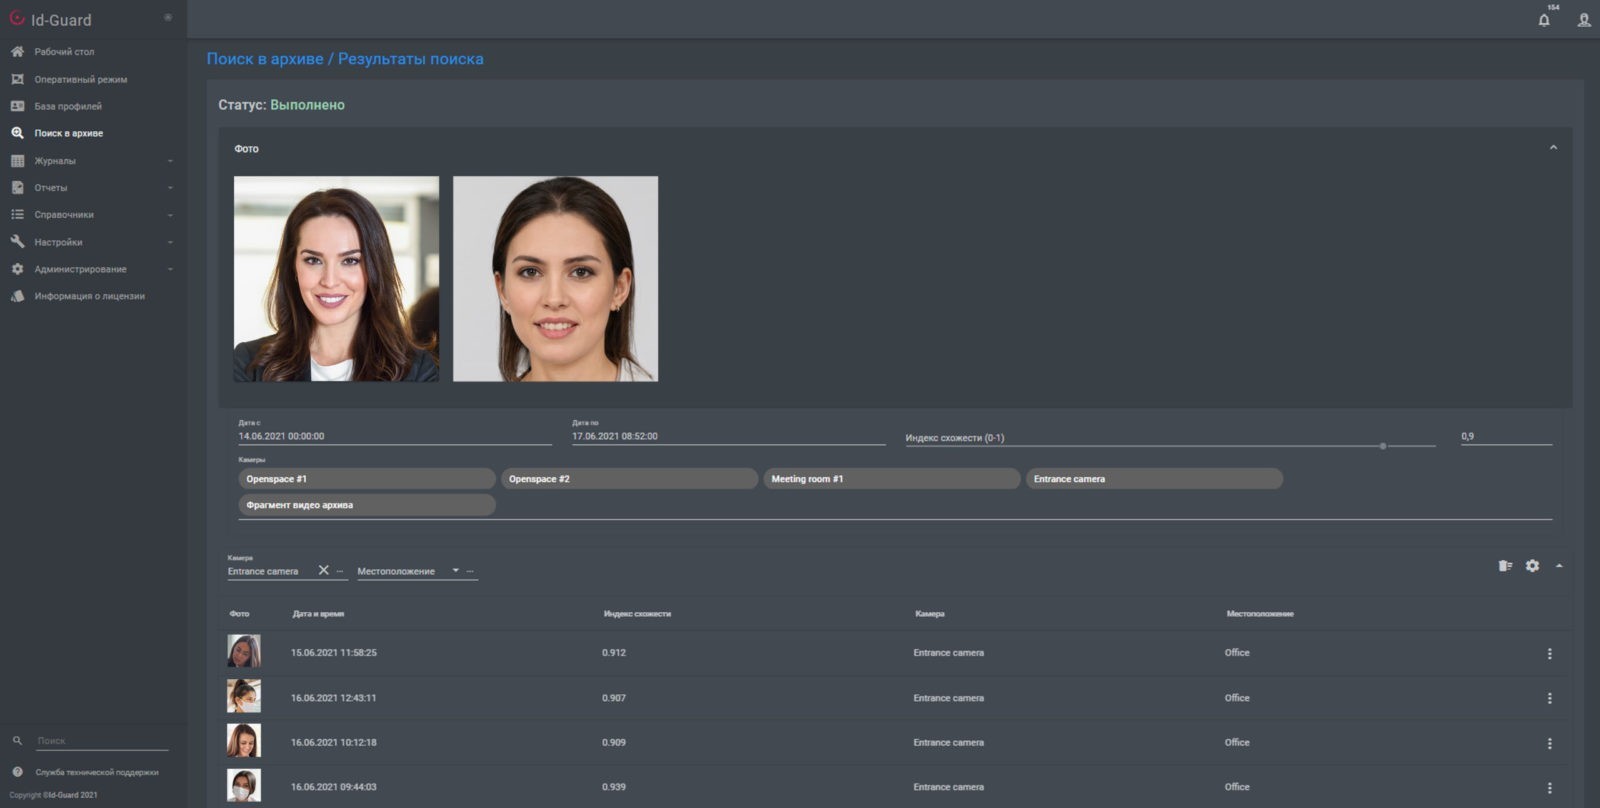The width and height of the screenshot is (1600, 808).
Task: Open three-dot menu for 0.912 result row
Action: [x=1550, y=654]
